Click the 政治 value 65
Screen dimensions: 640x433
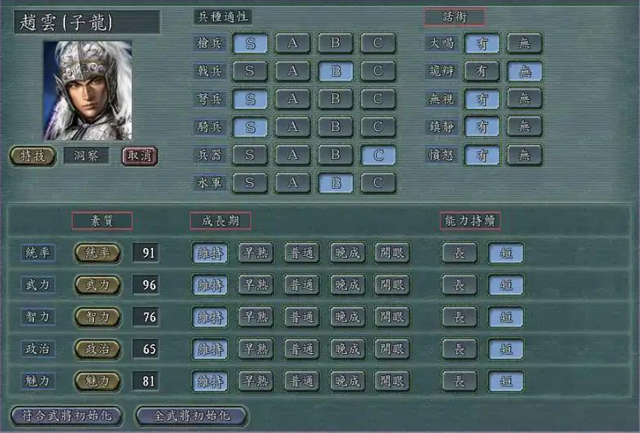pos(146,349)
